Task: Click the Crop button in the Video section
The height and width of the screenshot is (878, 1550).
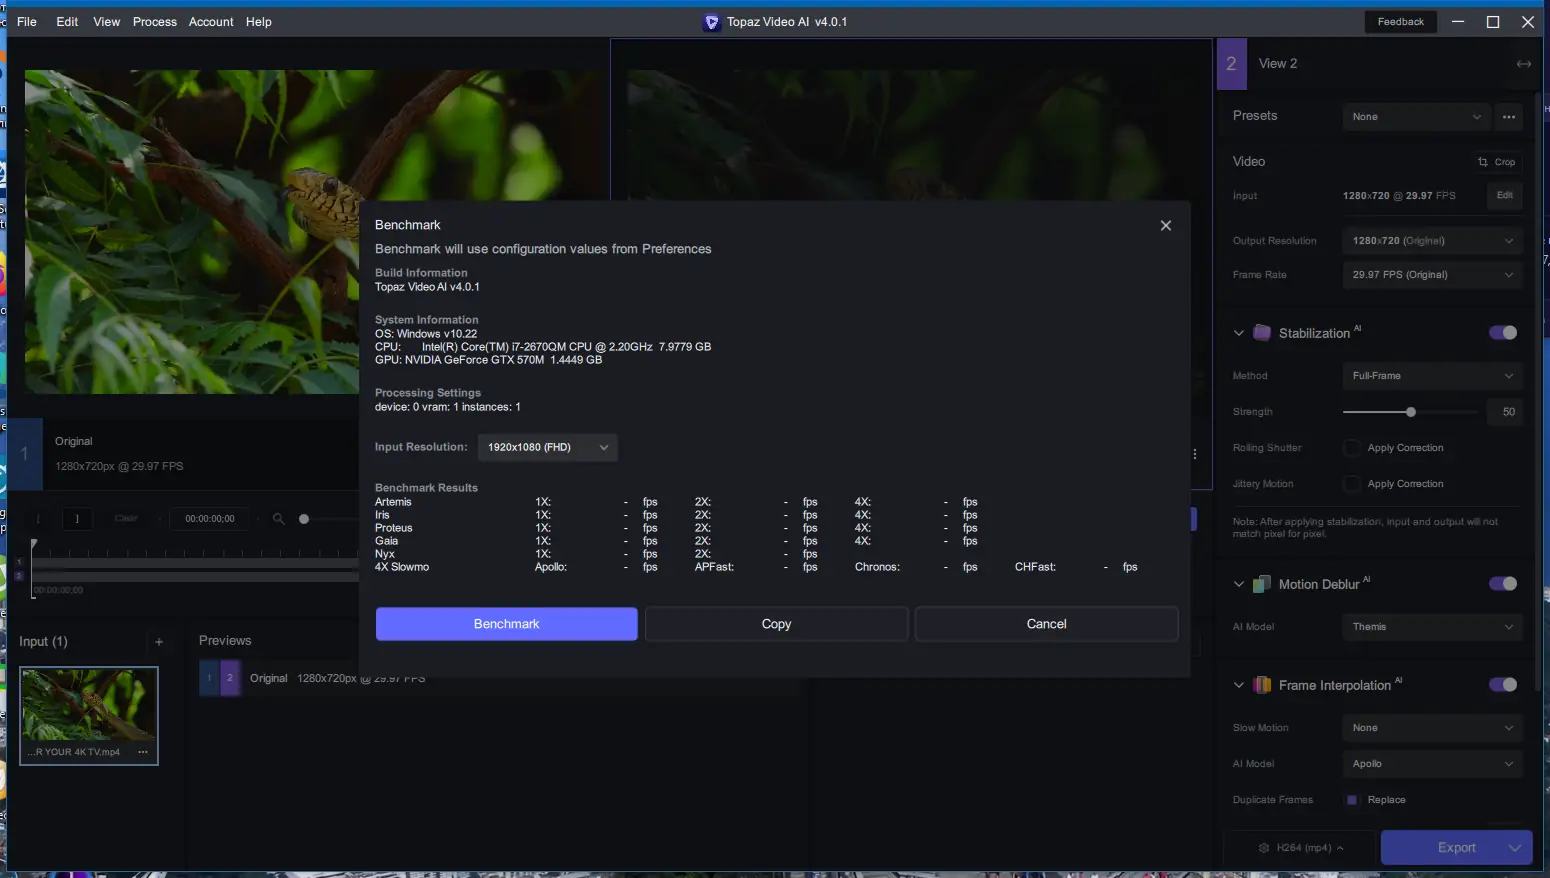Action: [1497, 162]
